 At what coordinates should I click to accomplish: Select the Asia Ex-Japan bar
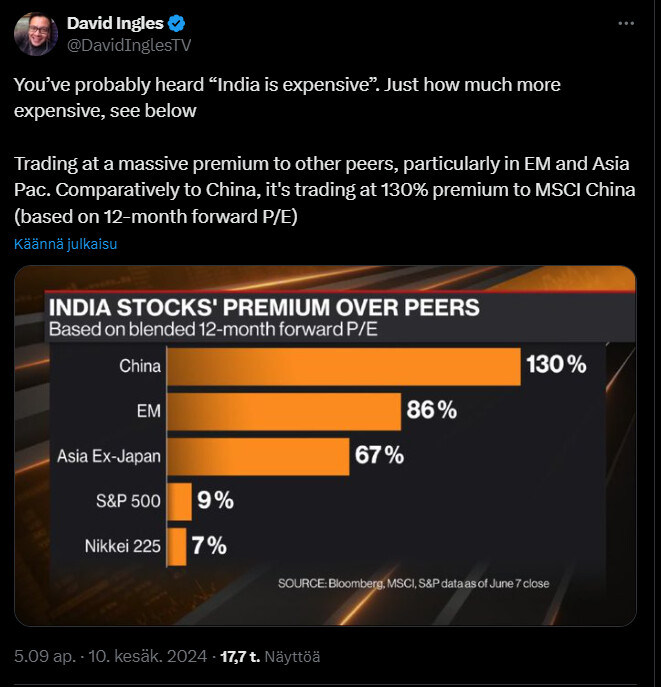257,456
